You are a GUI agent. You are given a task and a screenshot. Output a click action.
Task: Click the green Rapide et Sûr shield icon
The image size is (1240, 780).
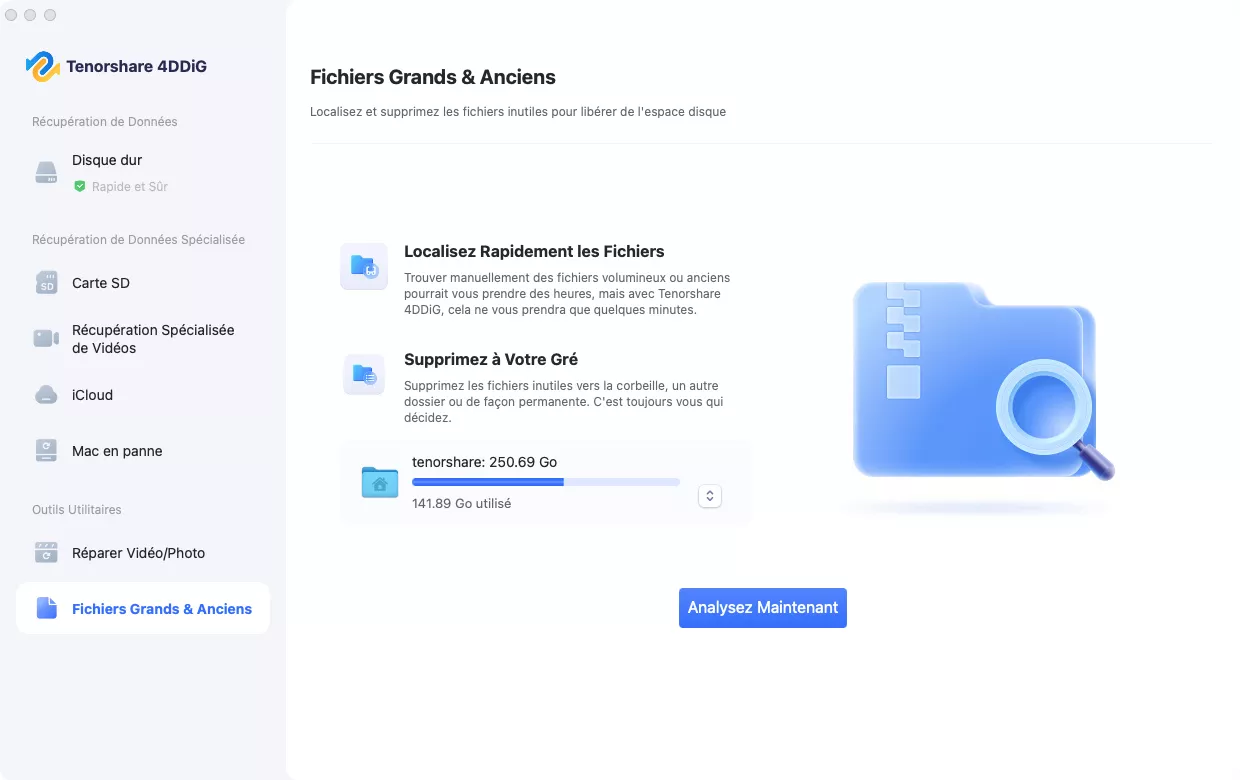point(79,186)
